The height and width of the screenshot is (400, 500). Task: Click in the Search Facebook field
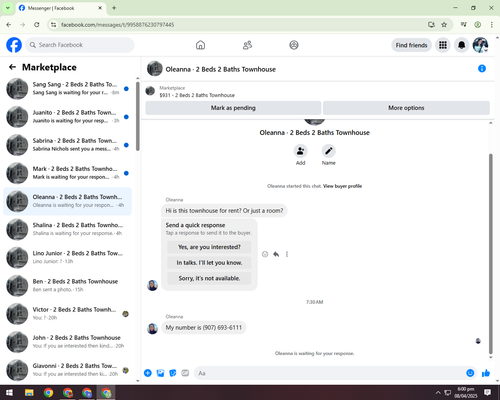[x=80, y=45]
